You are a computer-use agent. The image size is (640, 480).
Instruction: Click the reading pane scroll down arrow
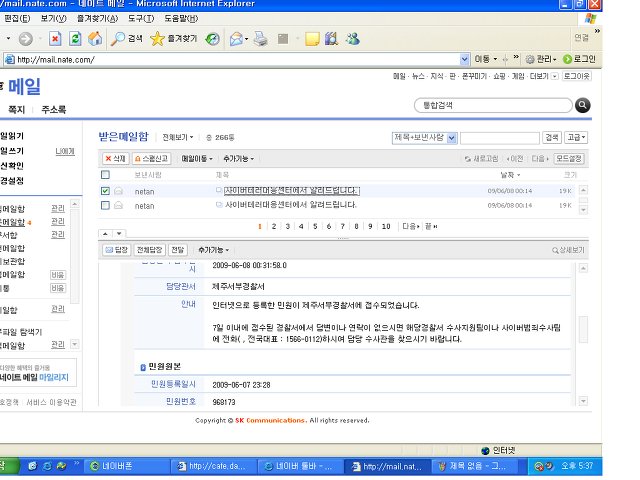coord(583,401)
